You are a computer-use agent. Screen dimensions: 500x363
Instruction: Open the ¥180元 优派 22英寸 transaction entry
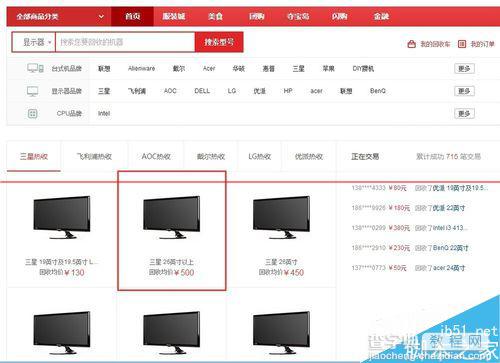tap(408, 208)
